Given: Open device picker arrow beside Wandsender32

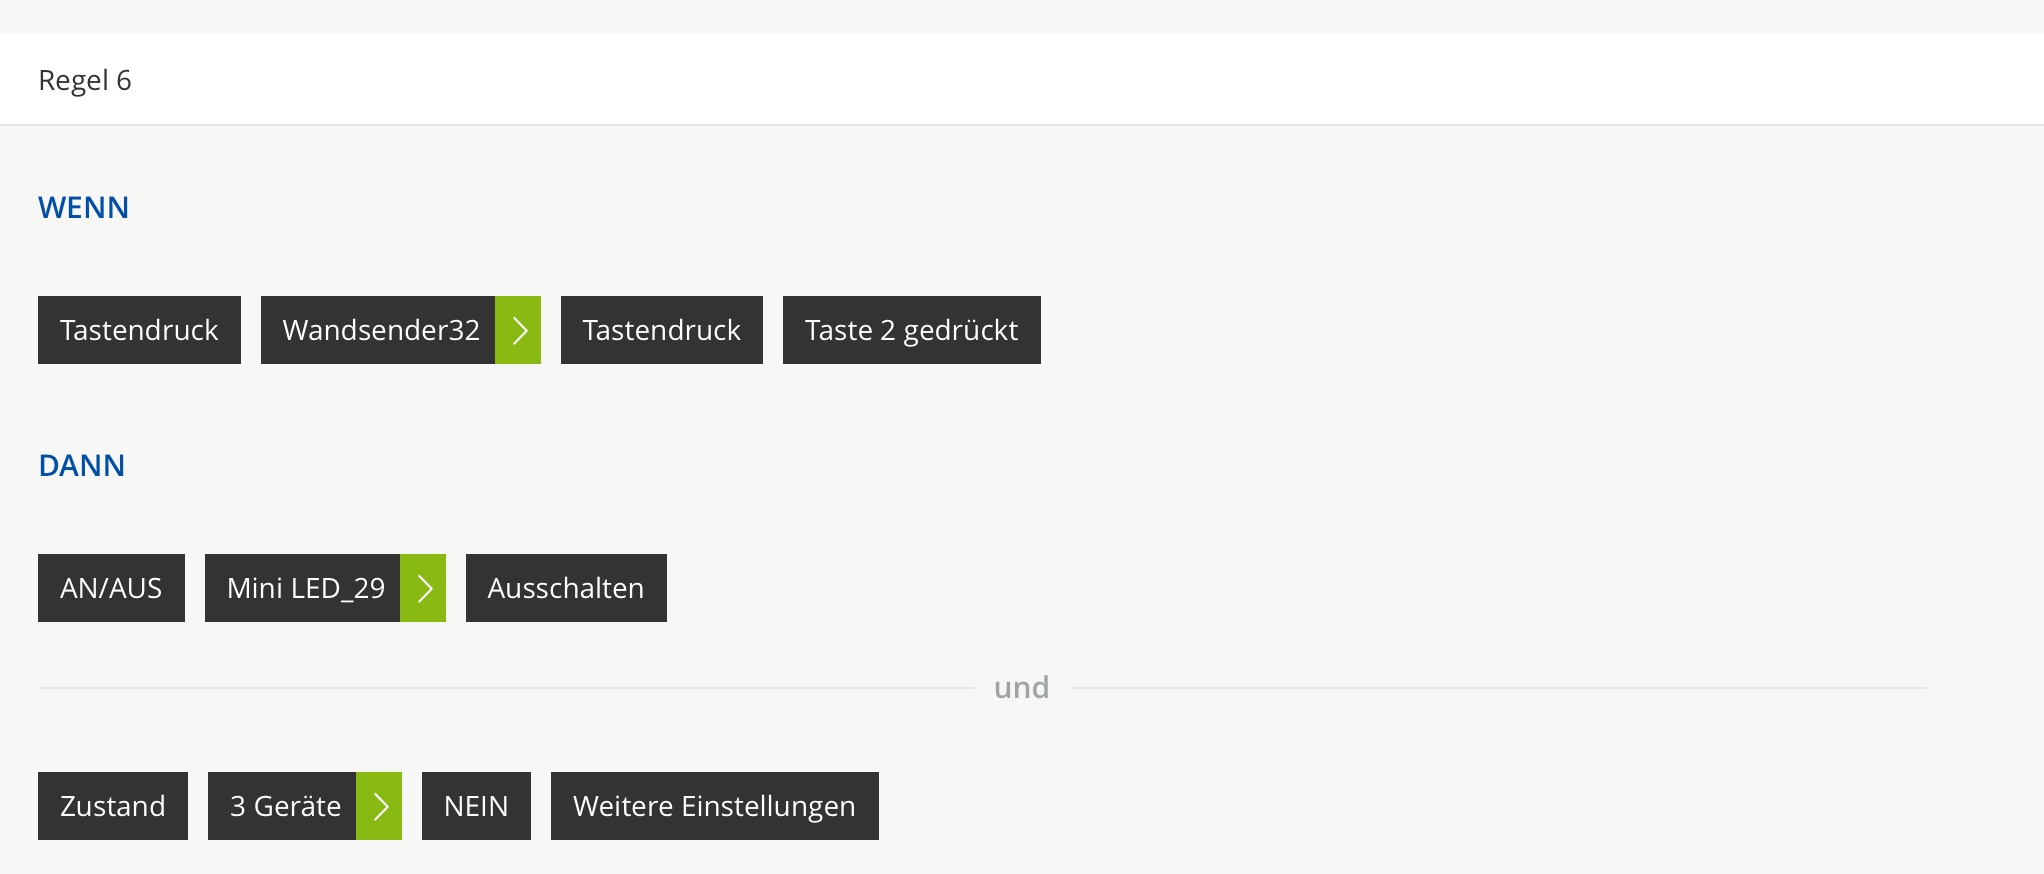Looking at the screenshot, I should [x=518, y=330].
